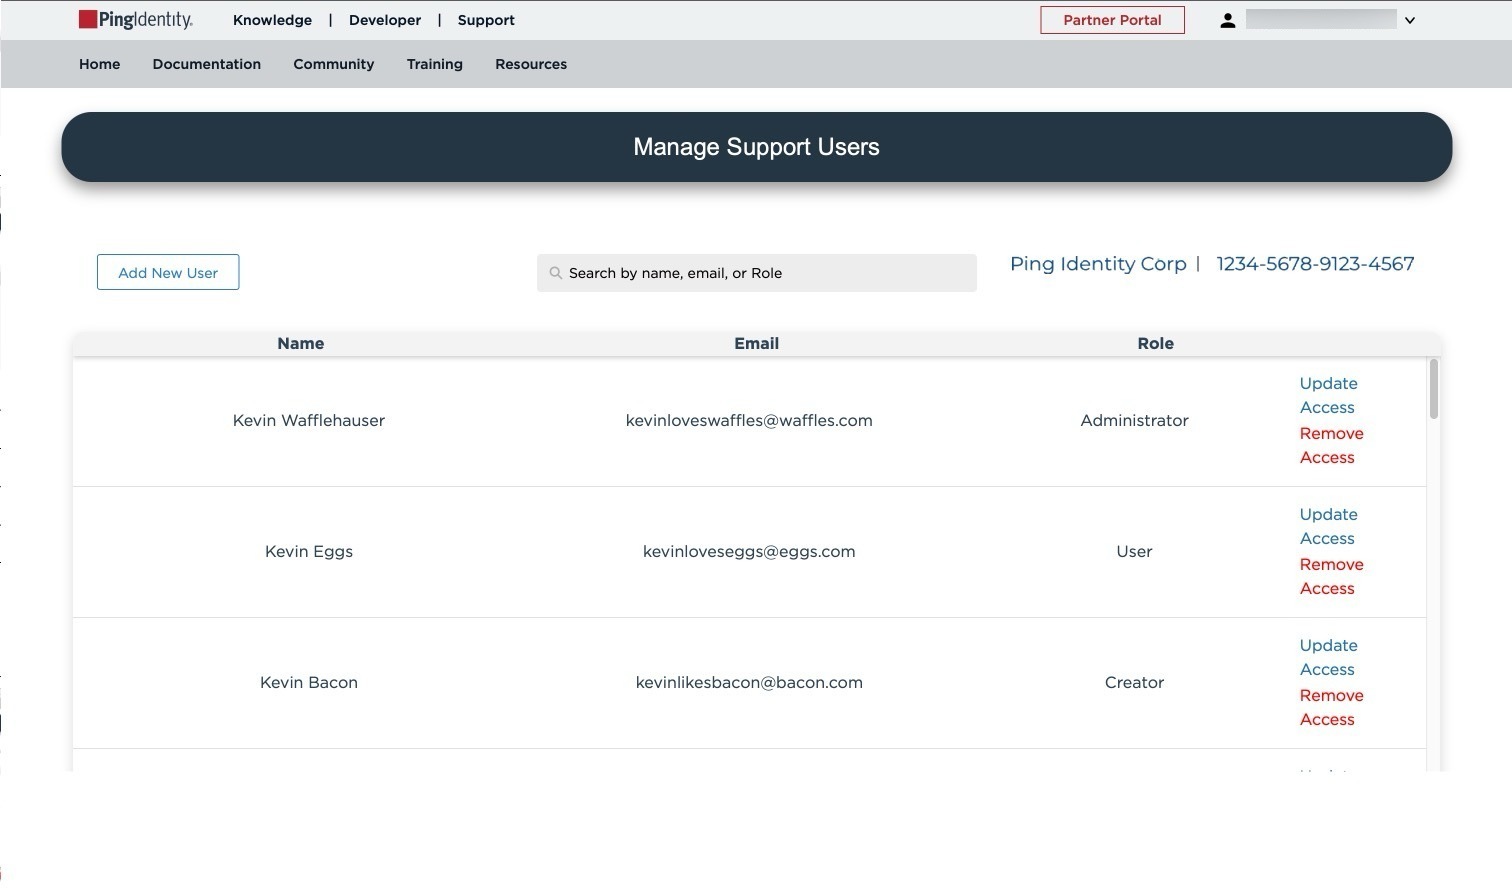Click the Name column header
Viewport: 1512px width, 890px height.
pyautogui.click(x=301, y=343)
